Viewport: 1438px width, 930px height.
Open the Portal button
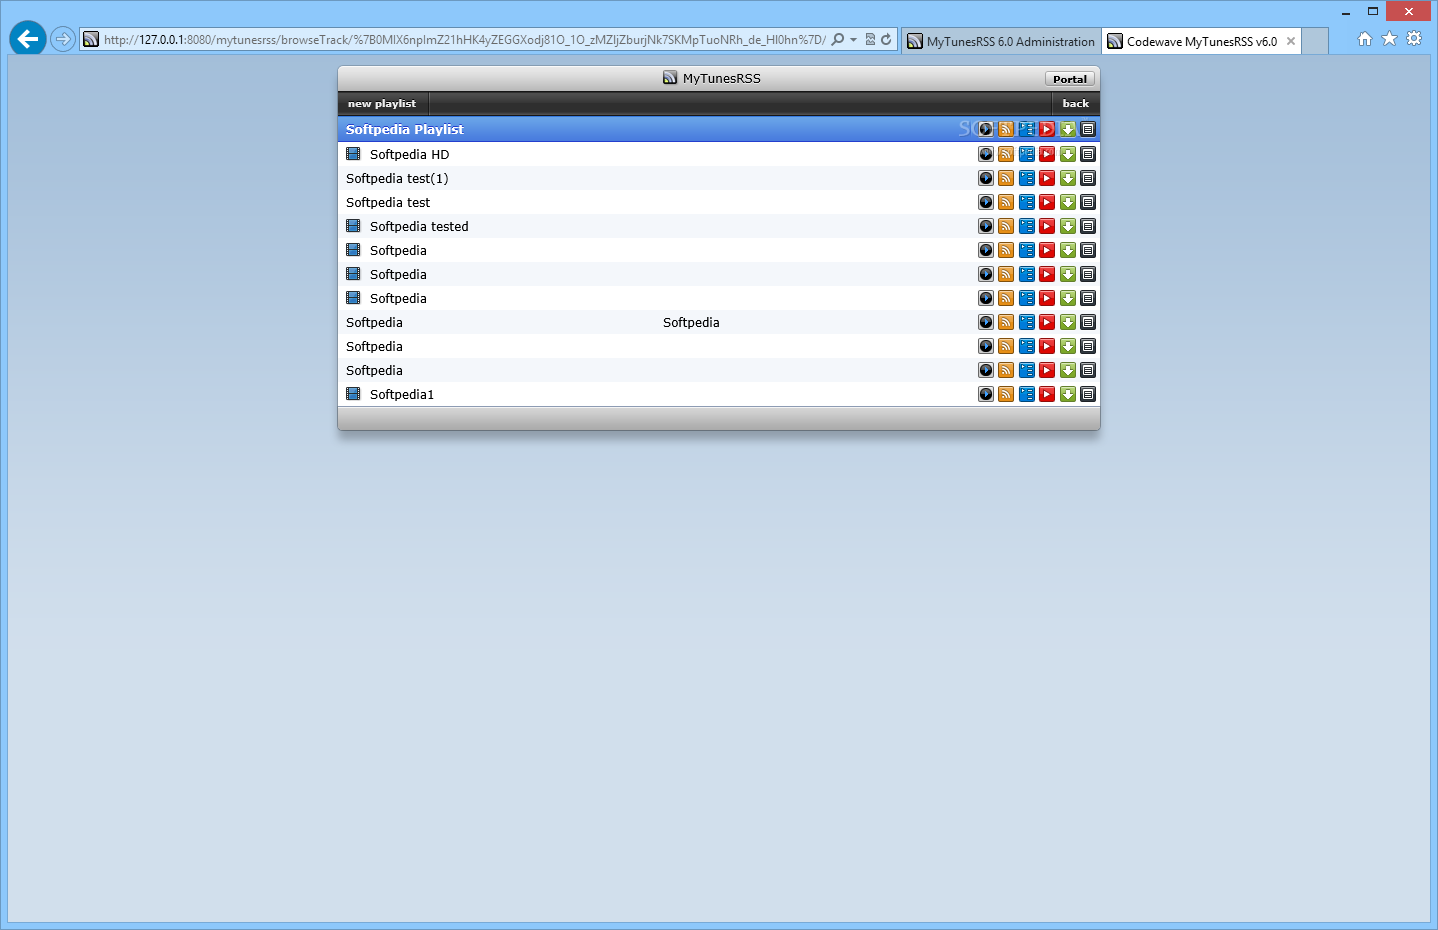pyautogui.click(x=1070, y=79)
